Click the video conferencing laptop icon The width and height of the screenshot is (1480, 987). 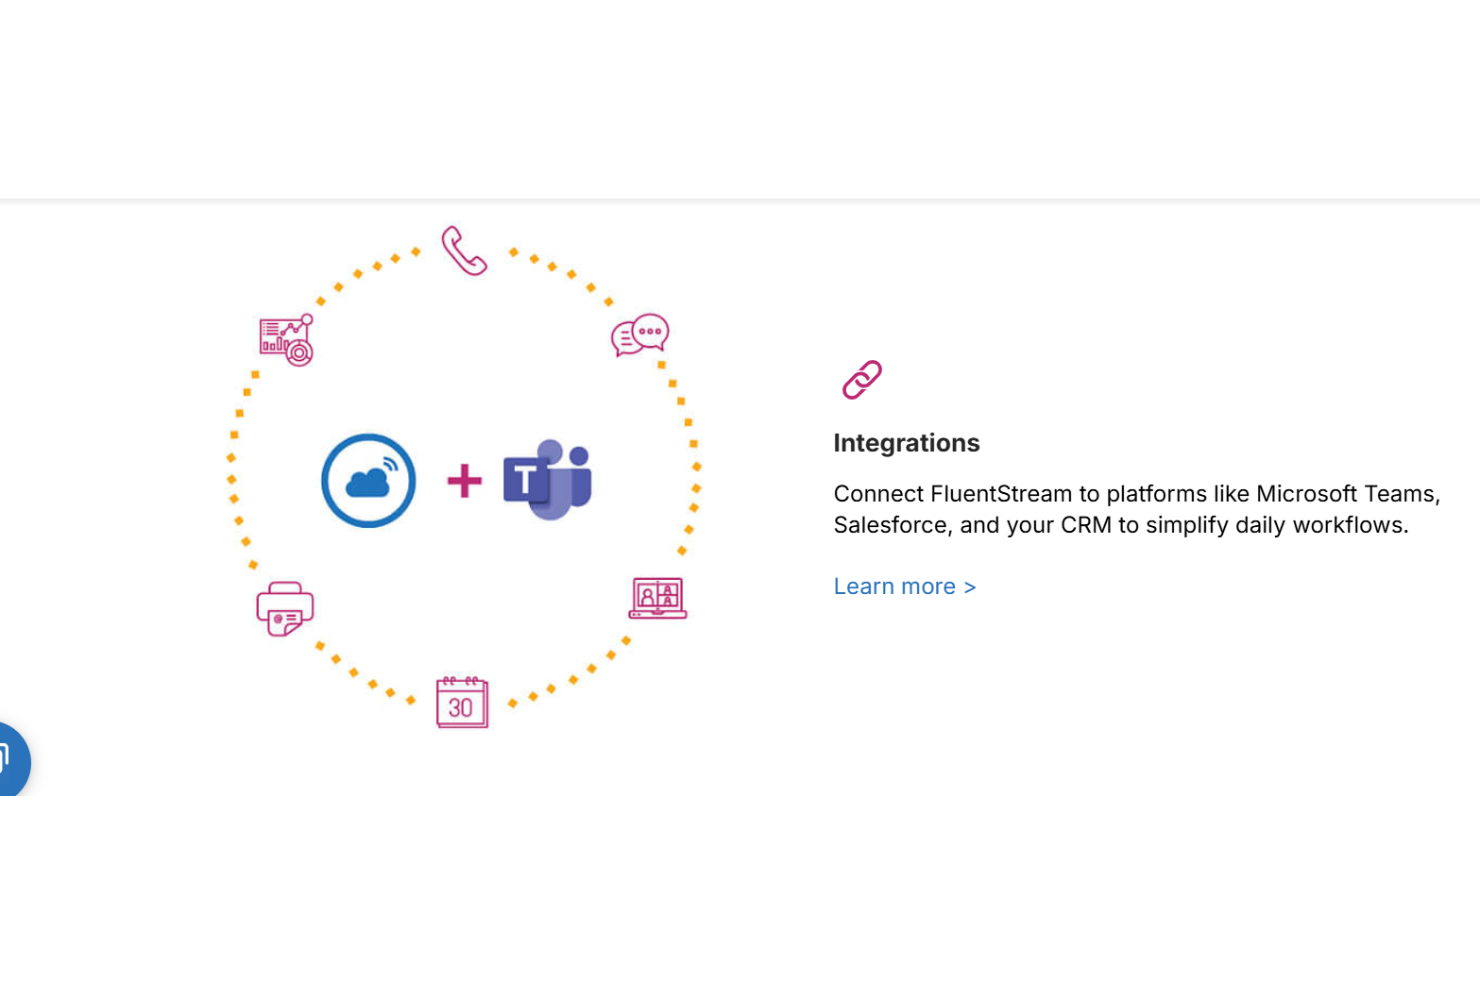pyautogui.click(x=657, y=596)
